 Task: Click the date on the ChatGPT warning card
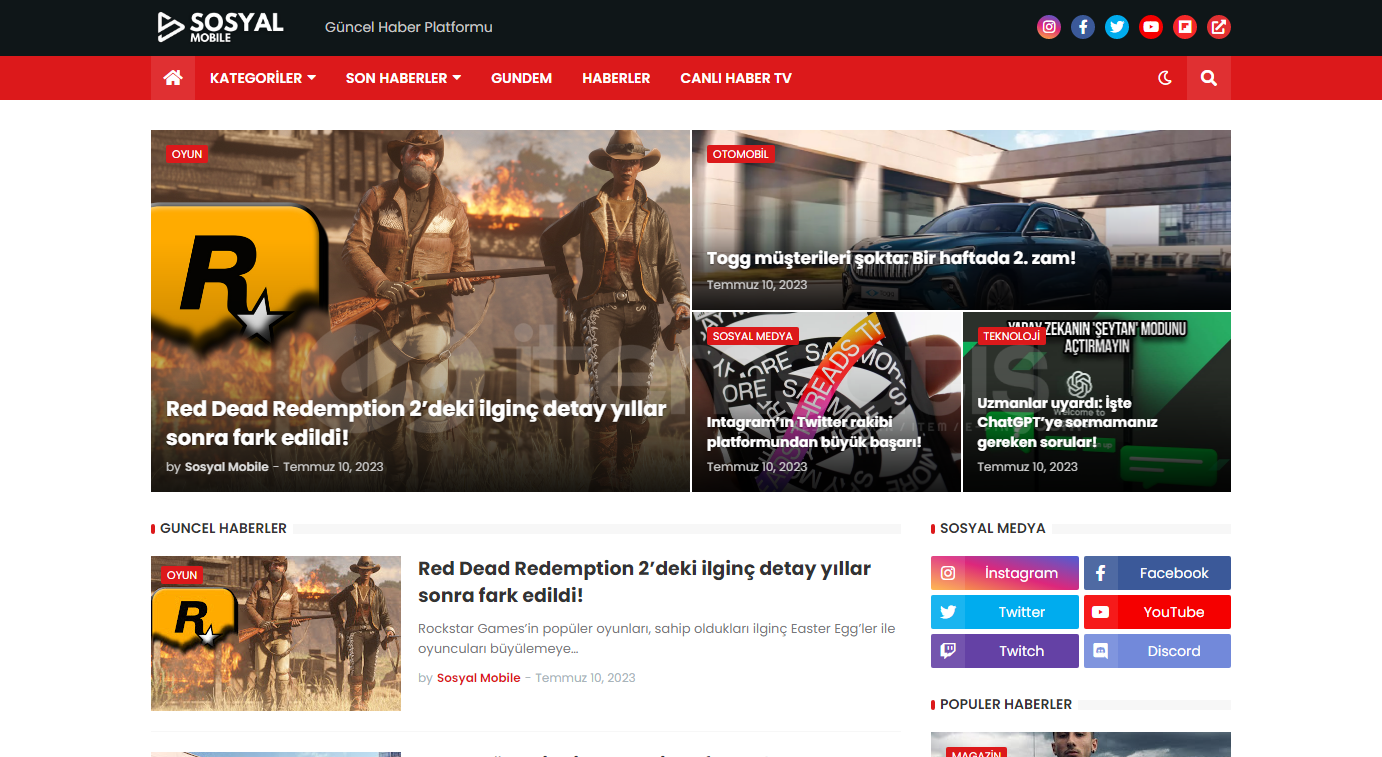tap(1027, 467)
